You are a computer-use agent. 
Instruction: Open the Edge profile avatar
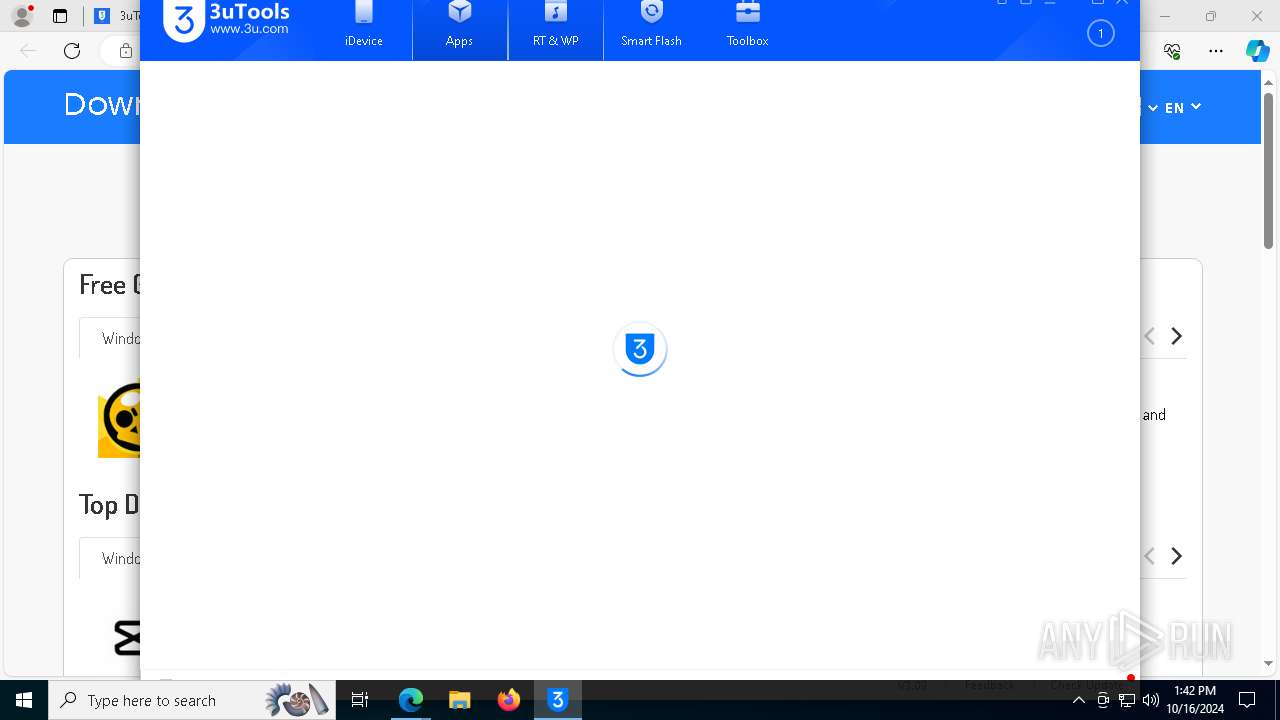coord(22,16)
